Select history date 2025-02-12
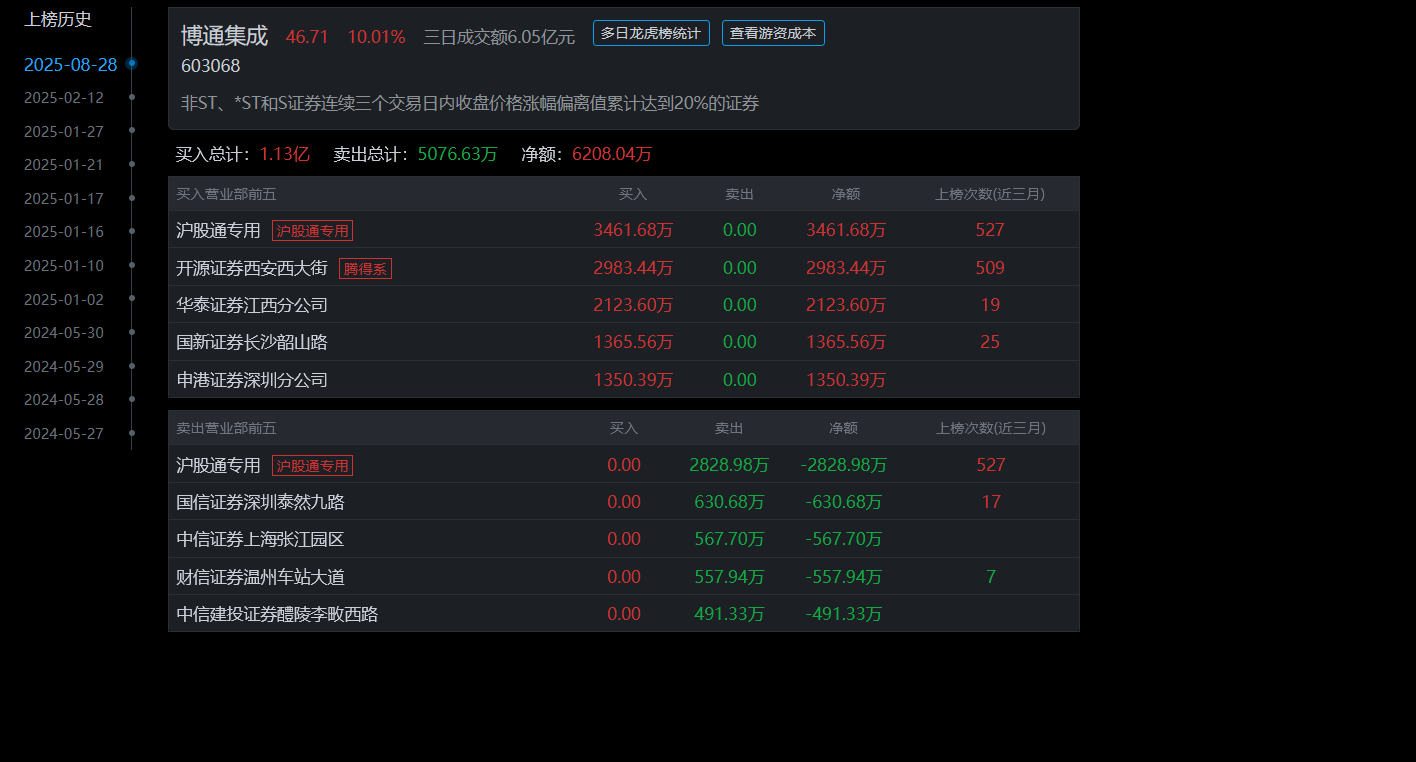Image resolution: width=1416 pixels, height=762 pixels. pyautogui.click(x=64, y=98)
